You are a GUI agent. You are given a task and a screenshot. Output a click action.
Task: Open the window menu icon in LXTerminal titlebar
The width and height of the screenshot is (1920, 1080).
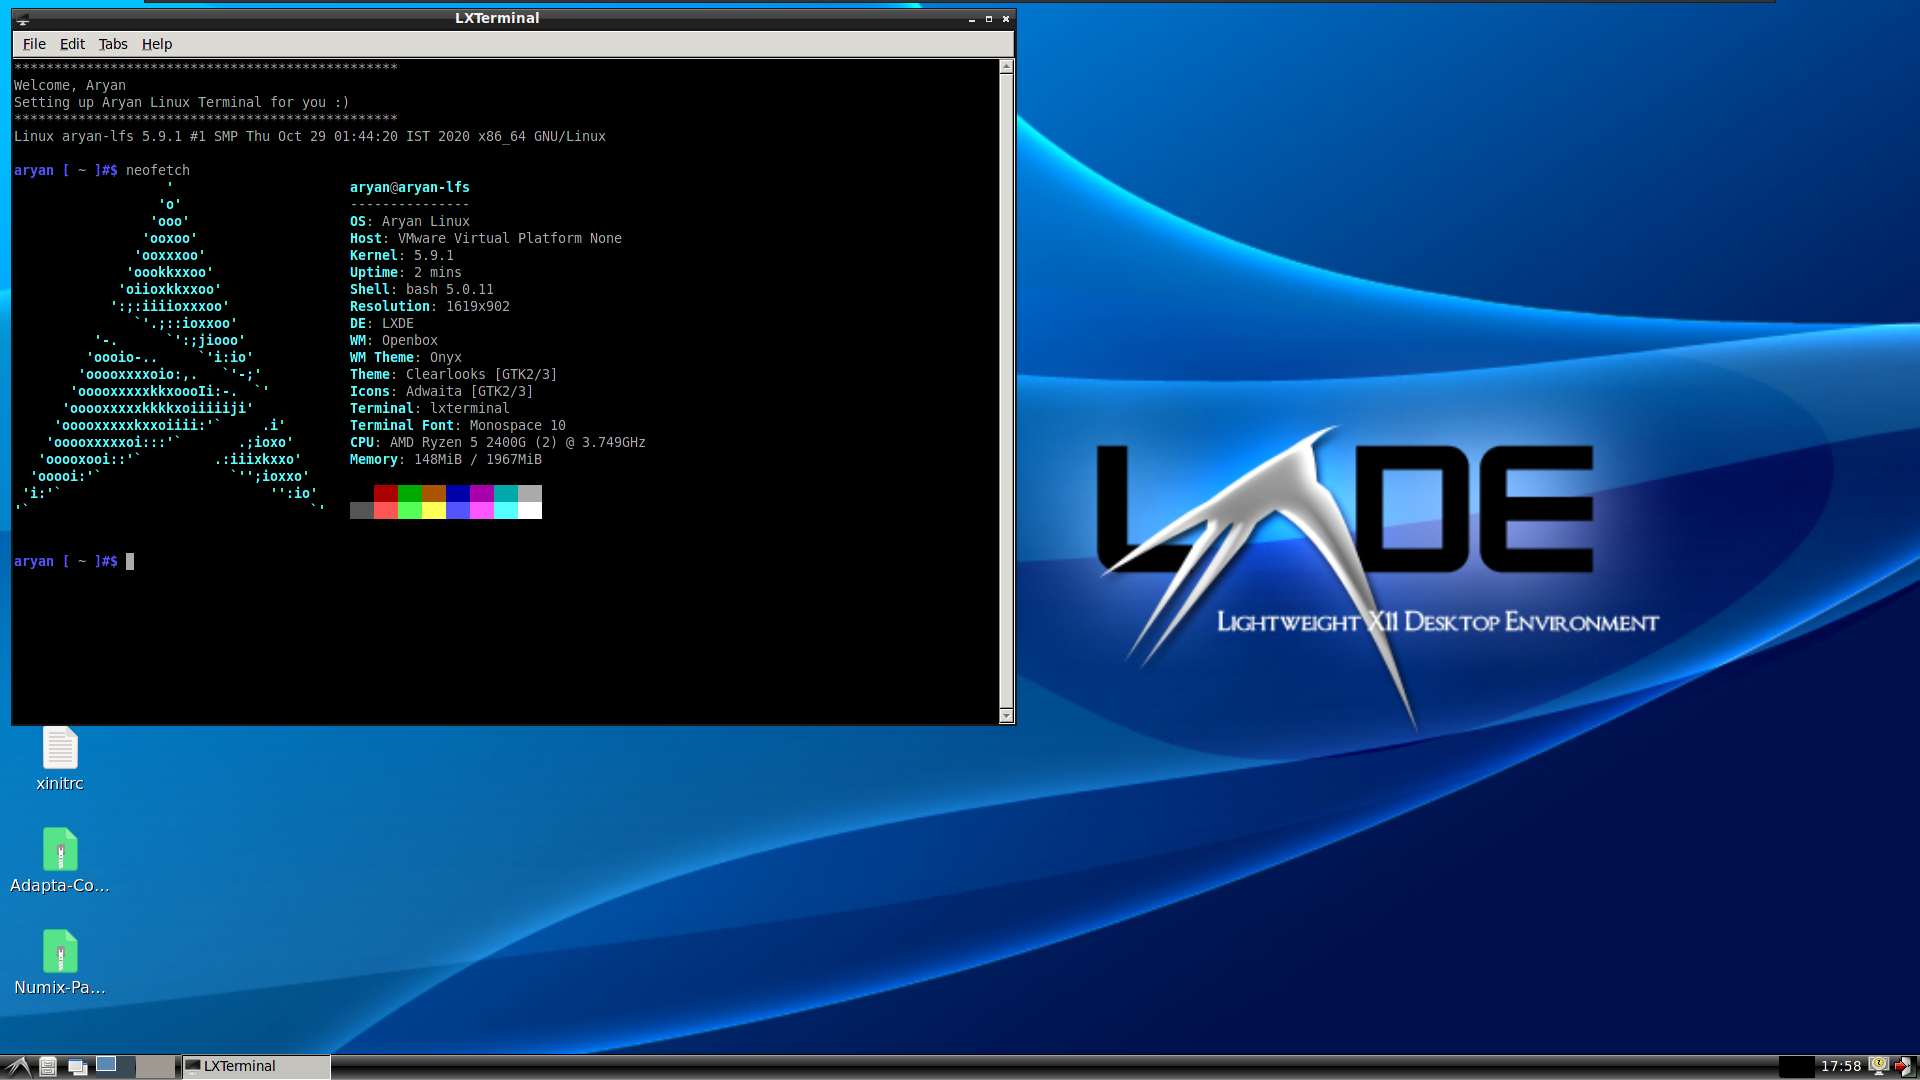[x=23, y=19]
